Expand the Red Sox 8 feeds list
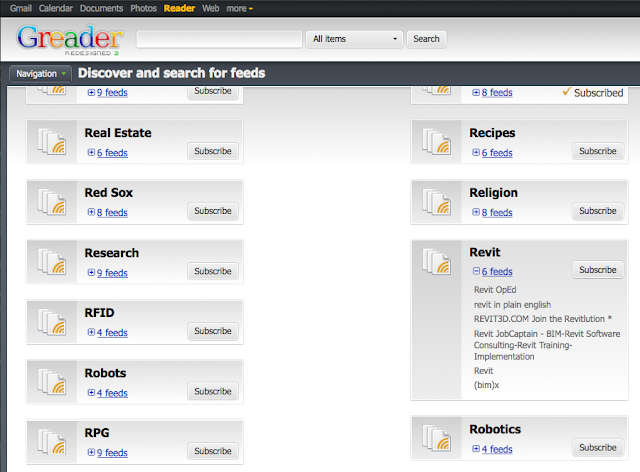 tap(108, 213)
